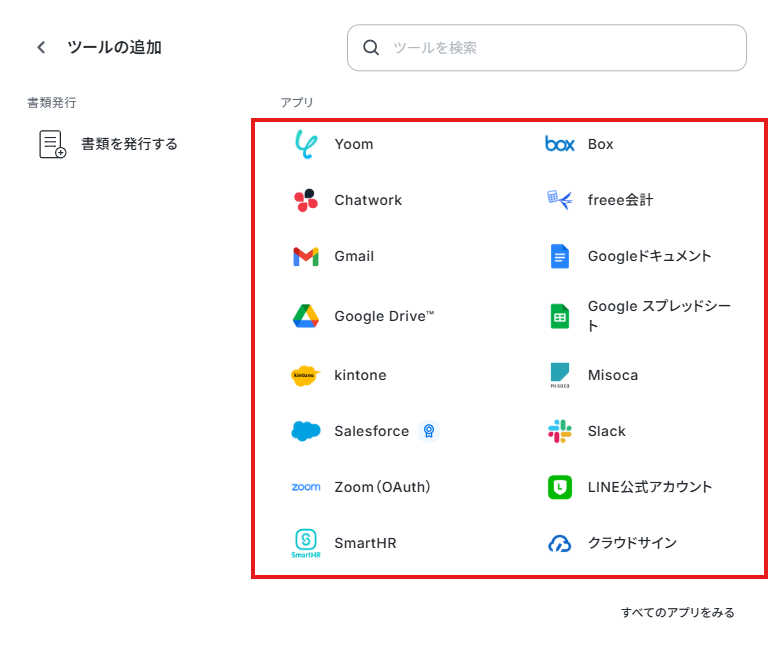Image resolution: width=777 pixels, height=663 pixels.
Task: Click the Googleドキュメント icon
Action: [559, 256]
